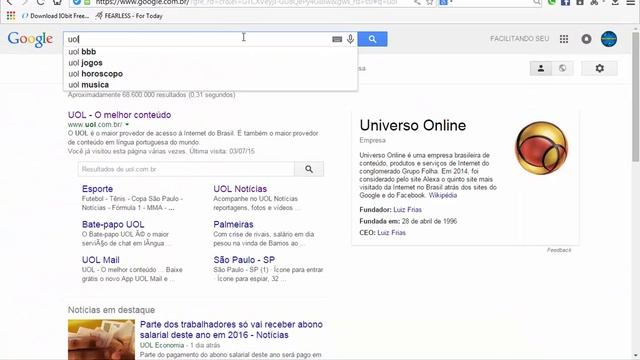Click the Notícias em destaque heading
640x360 pixels.
coord(111,310)
